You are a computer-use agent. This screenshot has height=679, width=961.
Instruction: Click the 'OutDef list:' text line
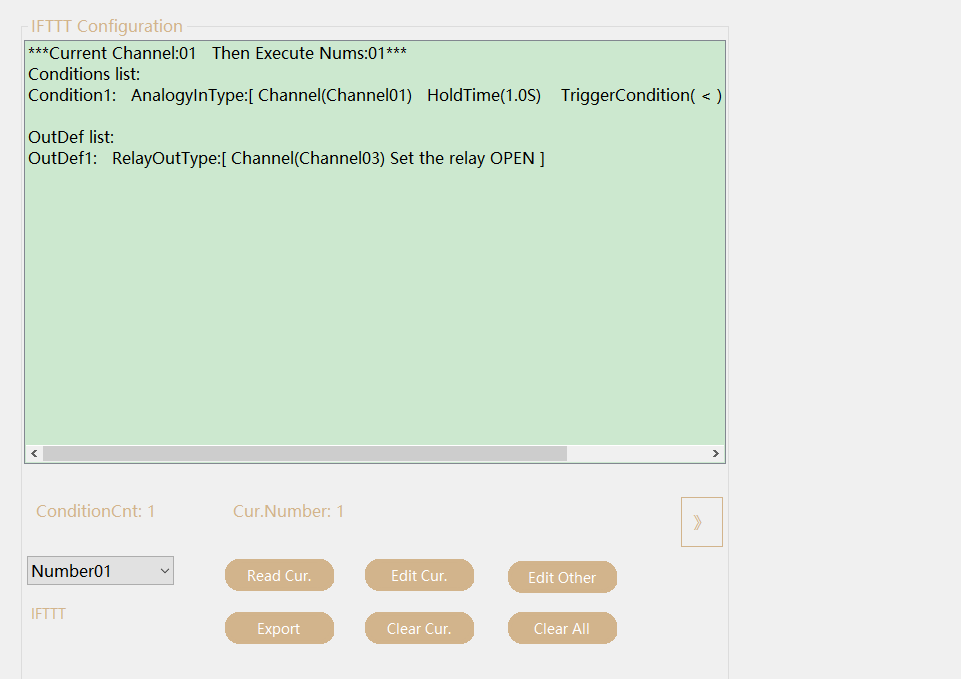coord(71,137)
